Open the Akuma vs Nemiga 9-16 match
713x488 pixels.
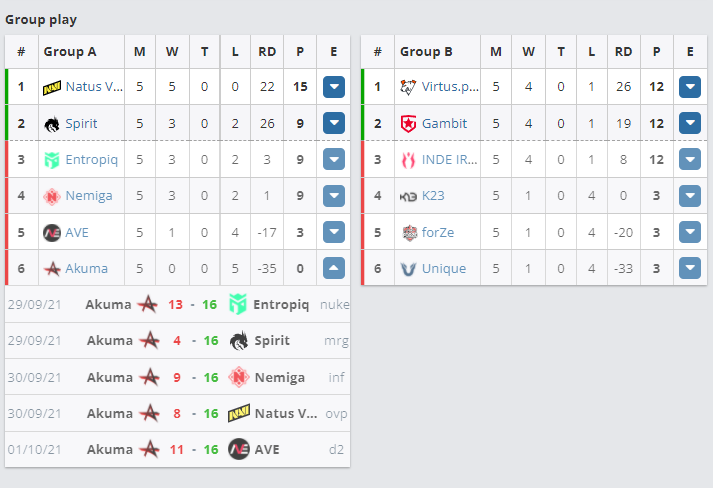tap(177, 377)
